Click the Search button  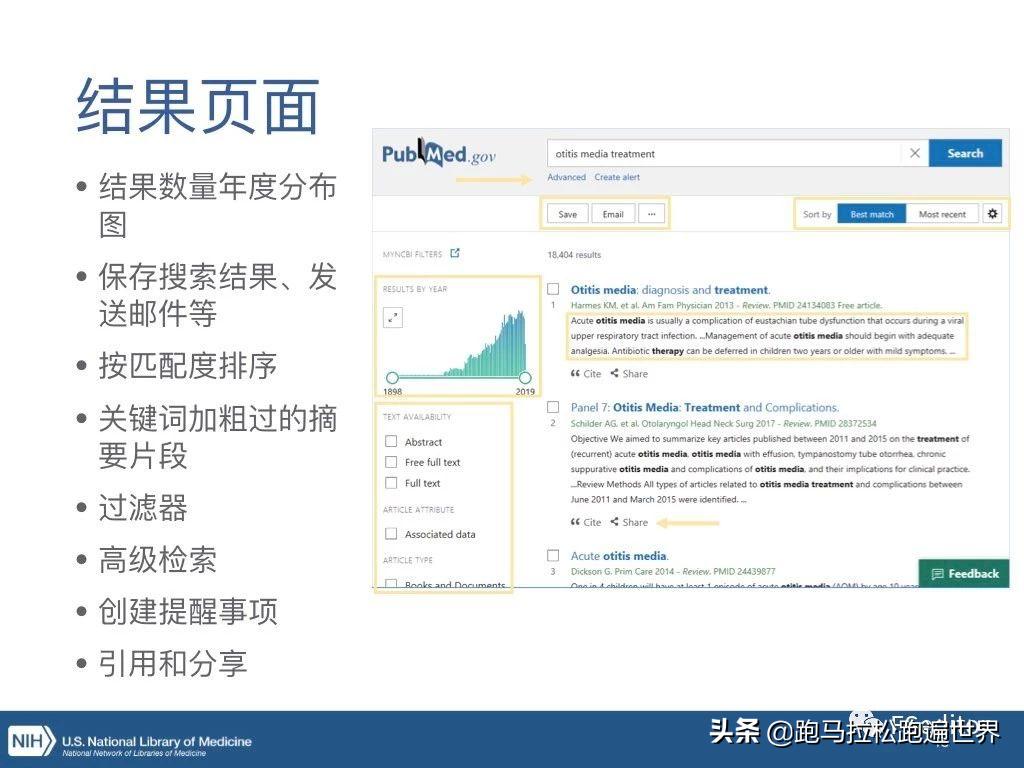pos(964,152)
